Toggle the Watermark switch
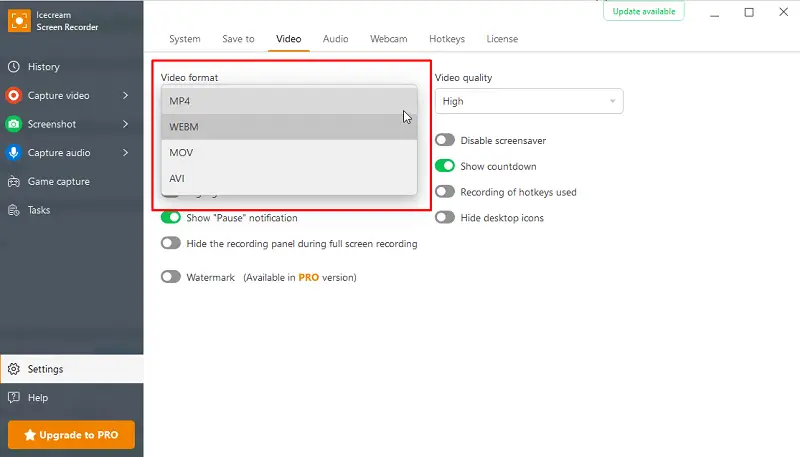The image size is (800, 457). [171, 277]
